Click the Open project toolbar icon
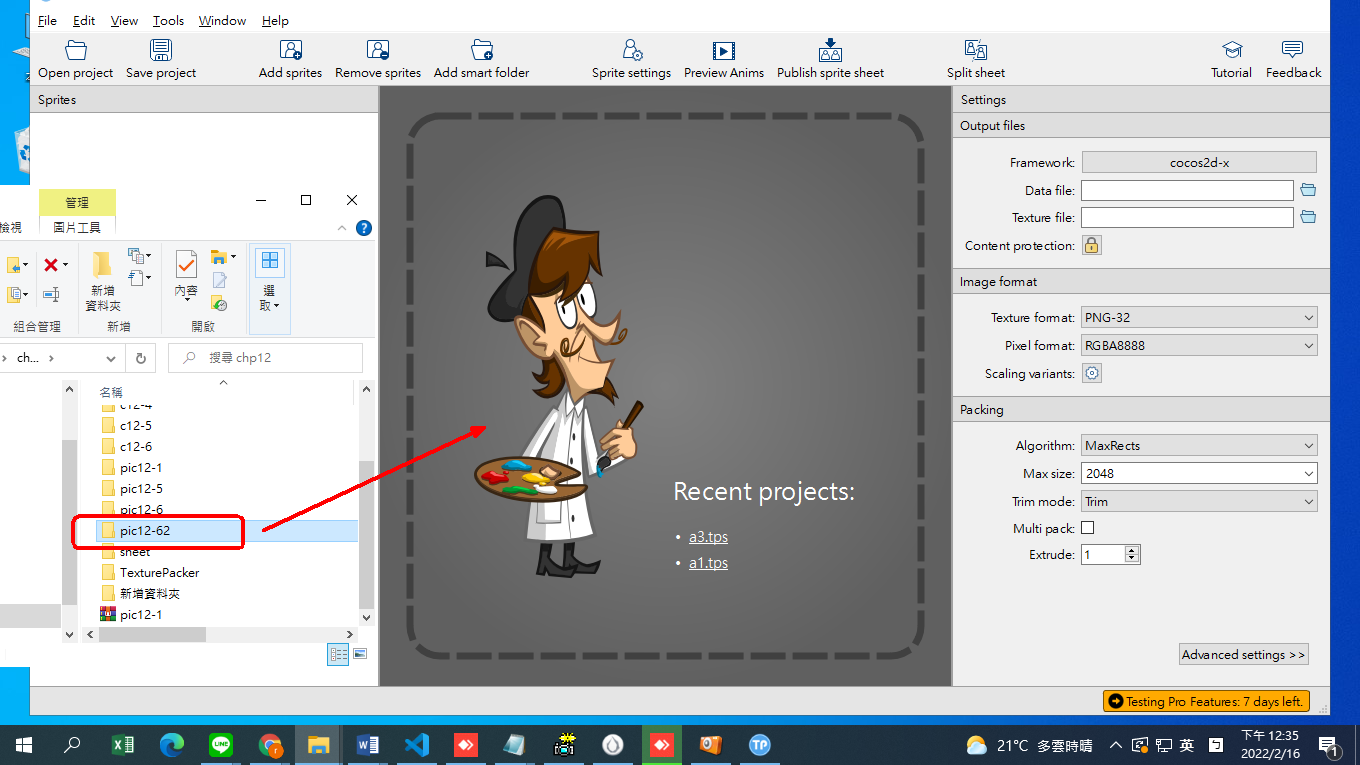Screen dimensions: 1360x765 [76, 50]
